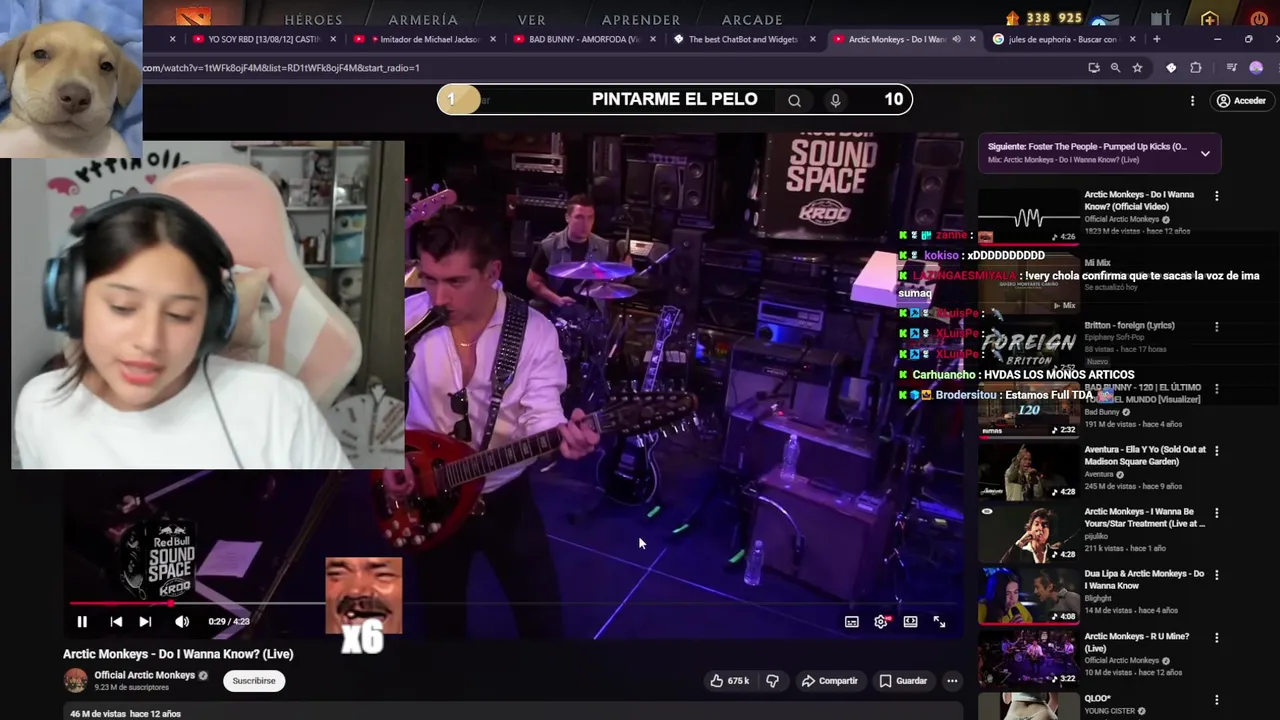Start voice search with microphone icon
This screenshot has width=1280, height=720.
(835, 100)
